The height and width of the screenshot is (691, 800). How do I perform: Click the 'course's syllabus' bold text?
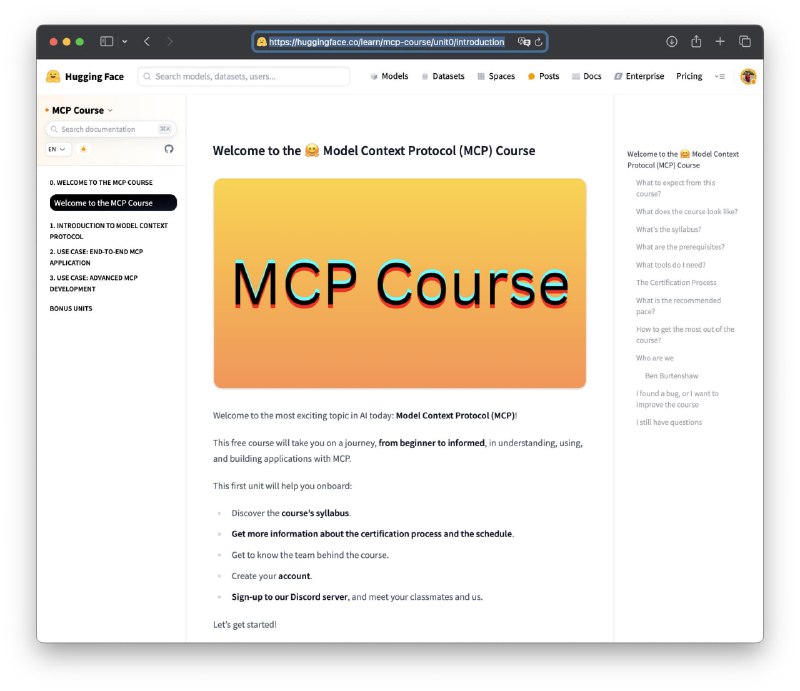pyautogui.click(x=315, y=513)
